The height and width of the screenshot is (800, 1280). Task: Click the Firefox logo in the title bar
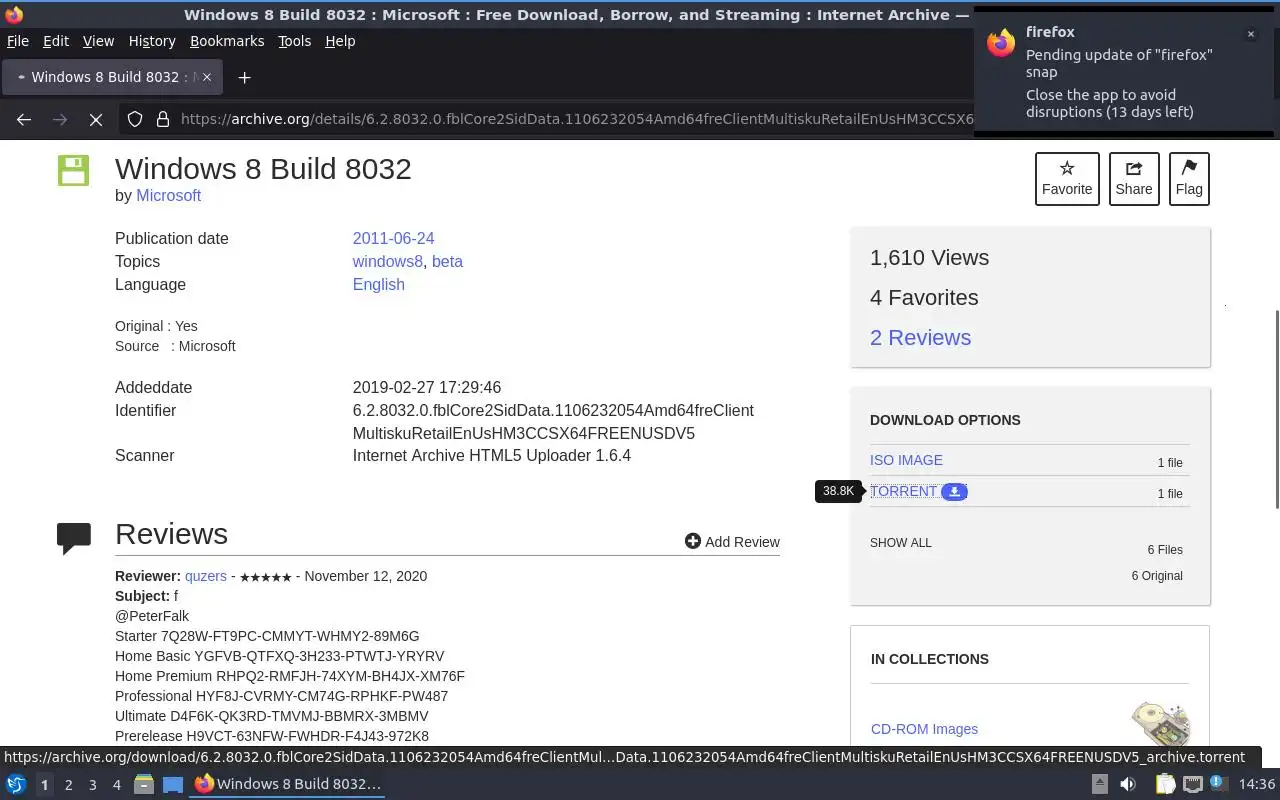14,14
